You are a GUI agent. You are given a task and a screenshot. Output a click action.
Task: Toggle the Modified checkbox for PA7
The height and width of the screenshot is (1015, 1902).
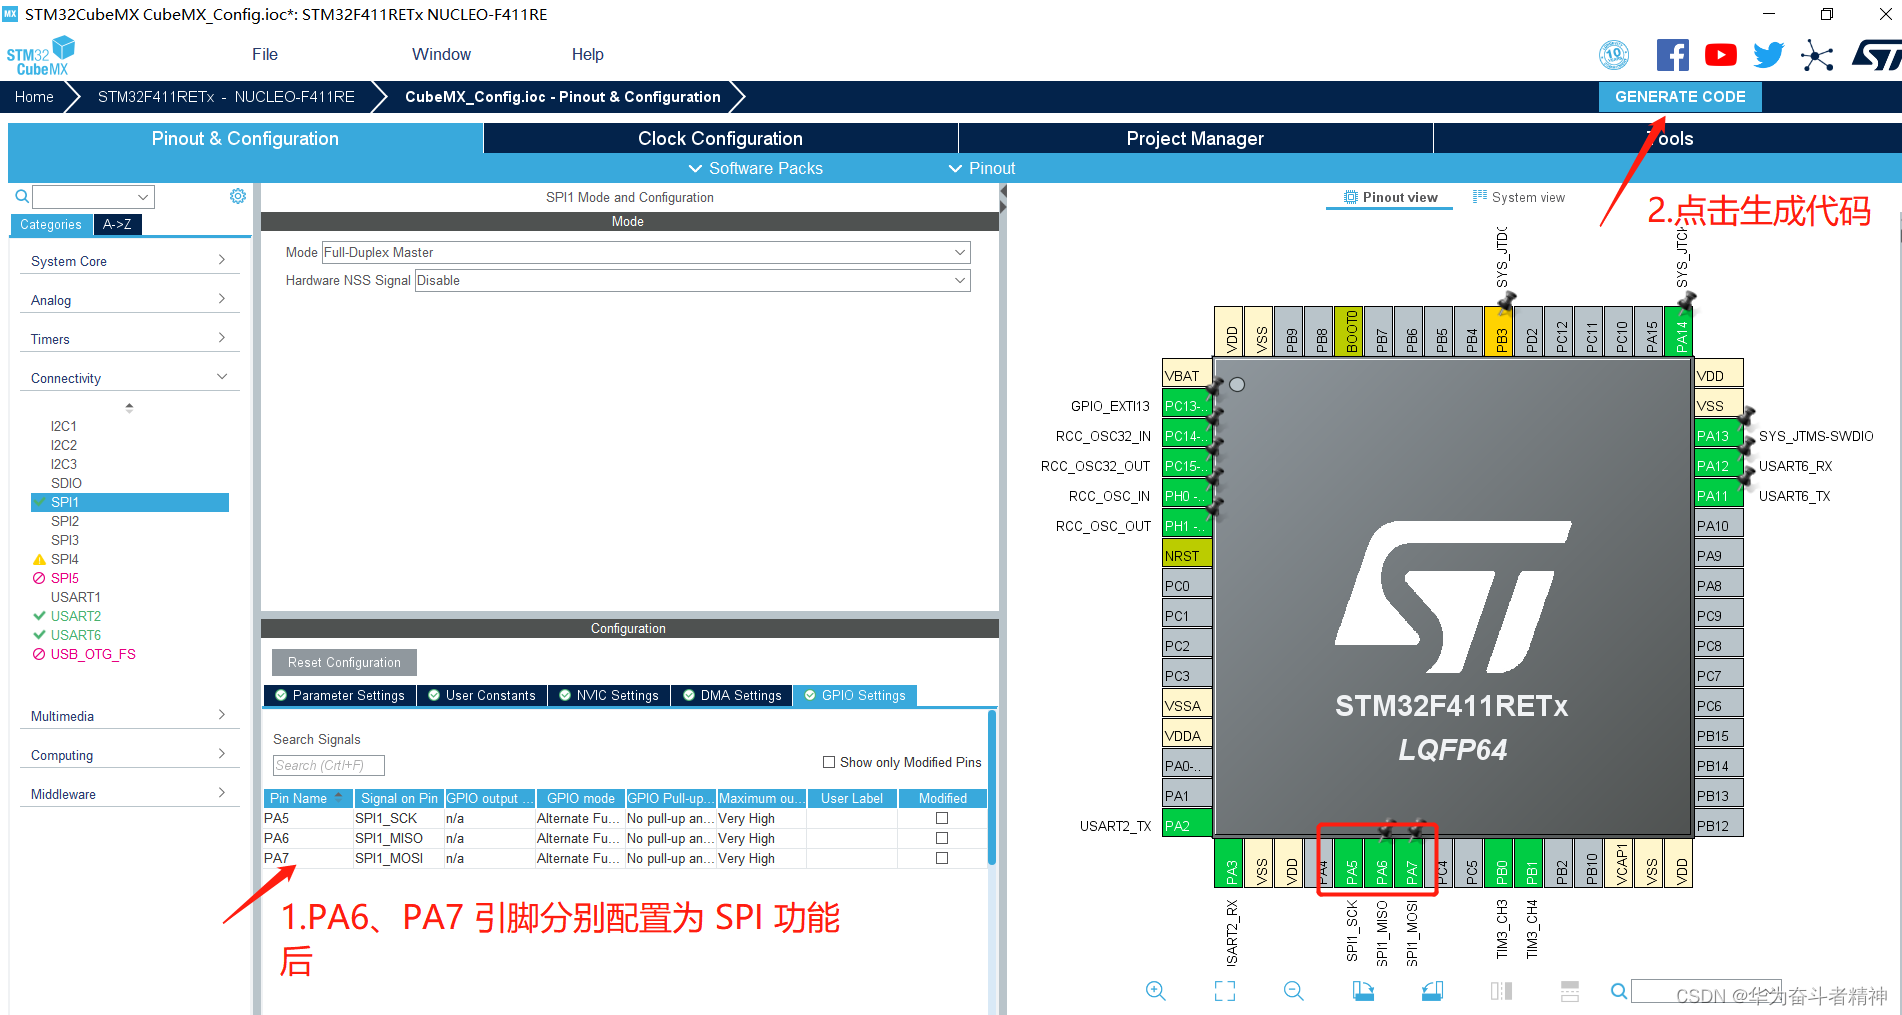[x=941, y=858]
